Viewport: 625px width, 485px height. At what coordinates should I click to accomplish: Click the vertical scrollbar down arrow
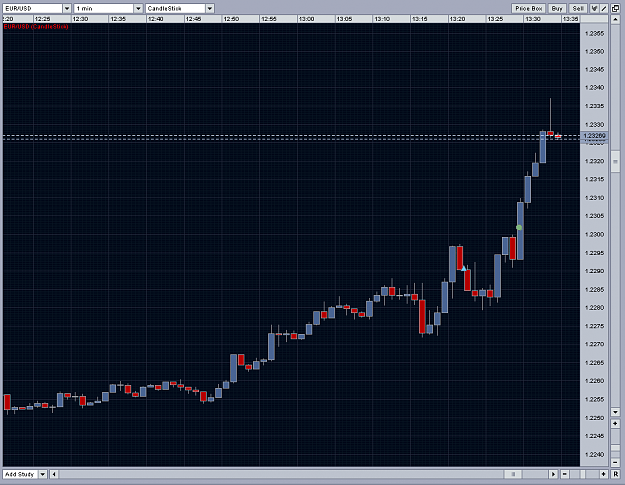click(615, 412)
